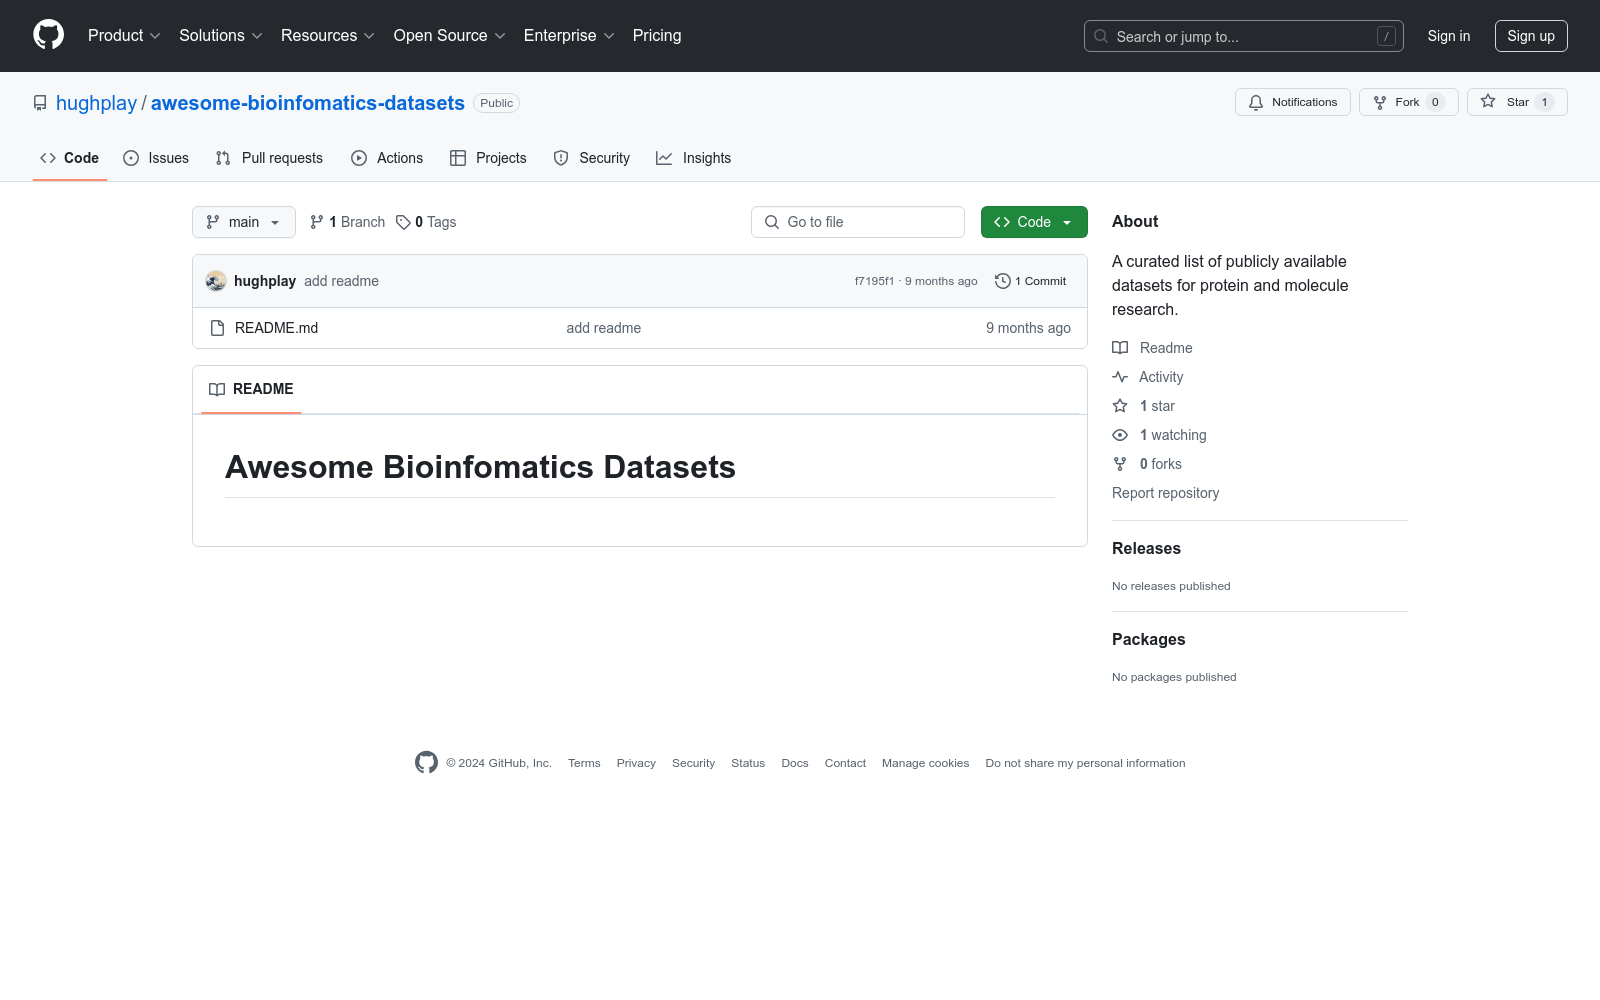Click the file icon beside README.md
This screenshot has height=1000, width=1600.
(x=217, y=328)
